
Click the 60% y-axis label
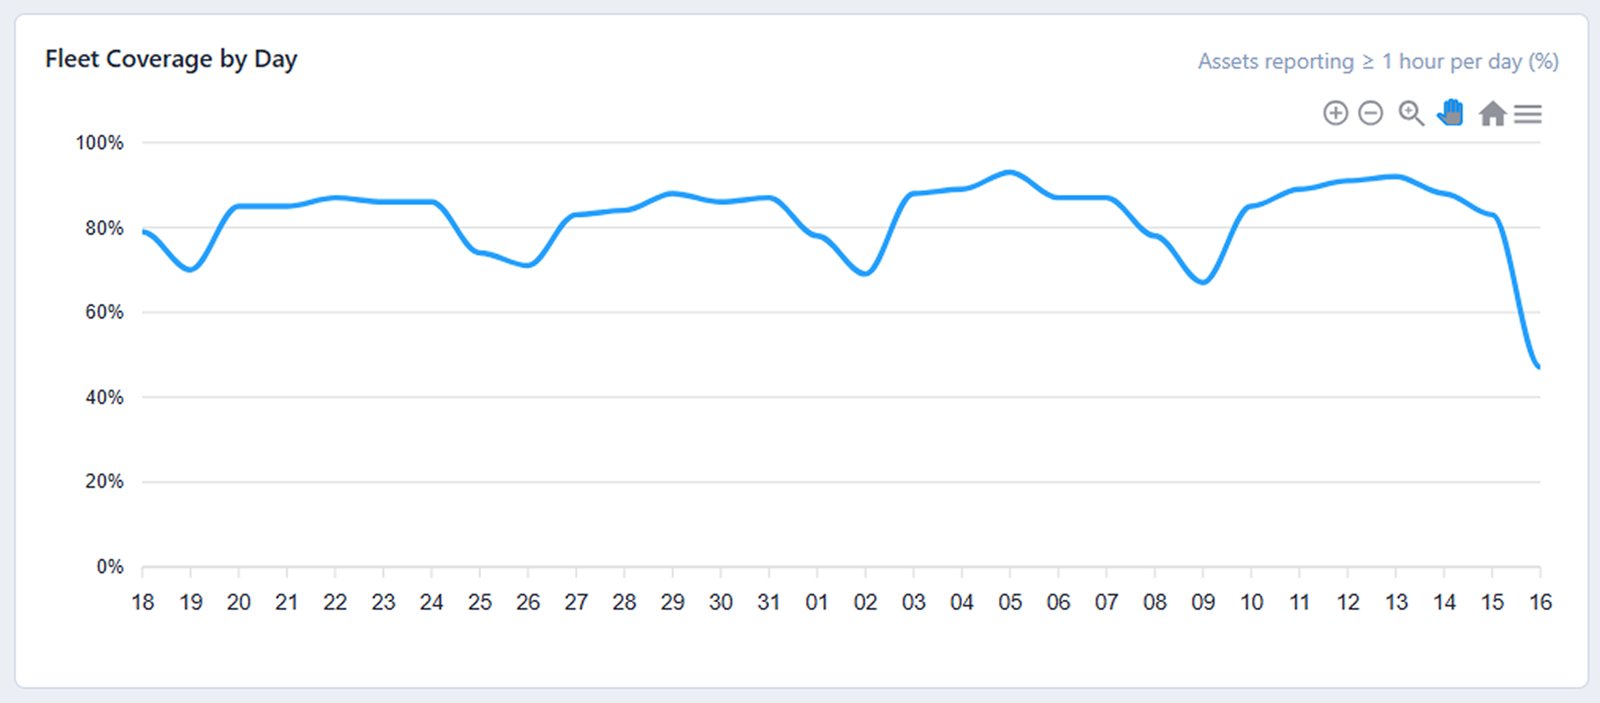[x=104, y=312]
